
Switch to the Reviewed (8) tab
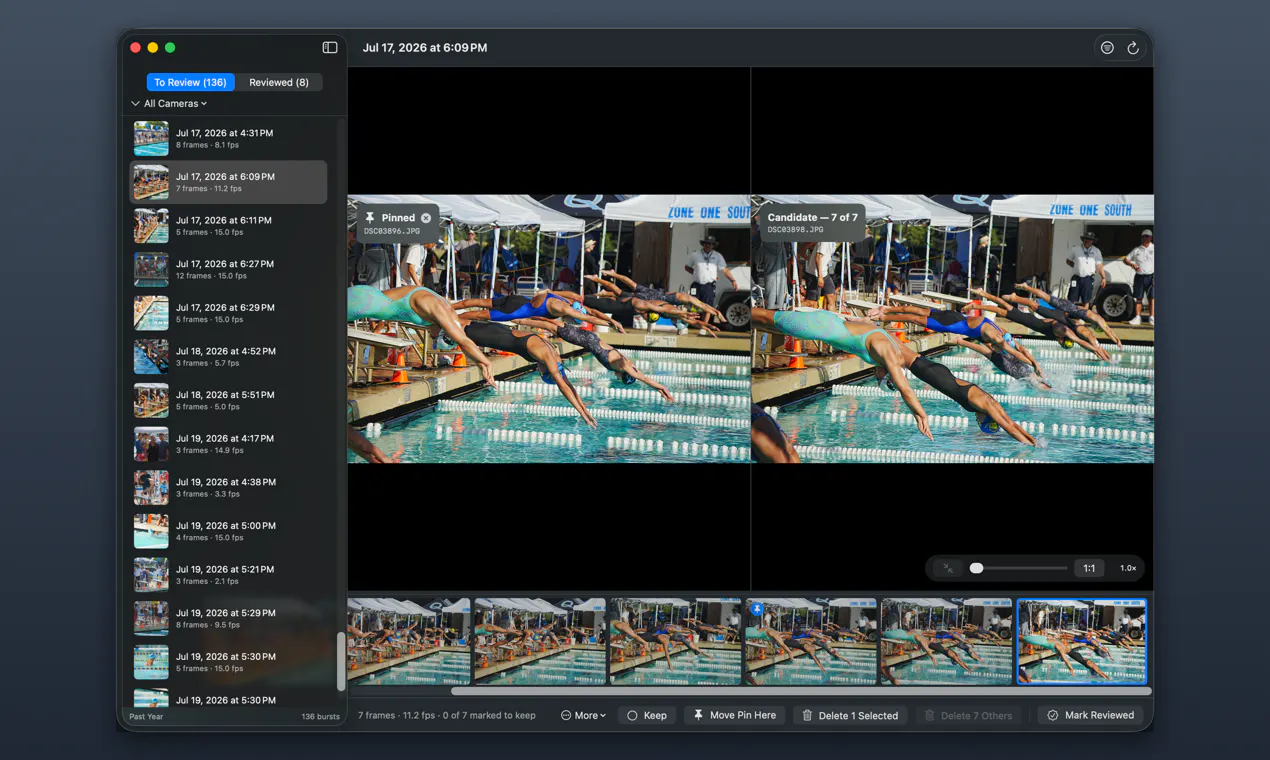point(279,82)
